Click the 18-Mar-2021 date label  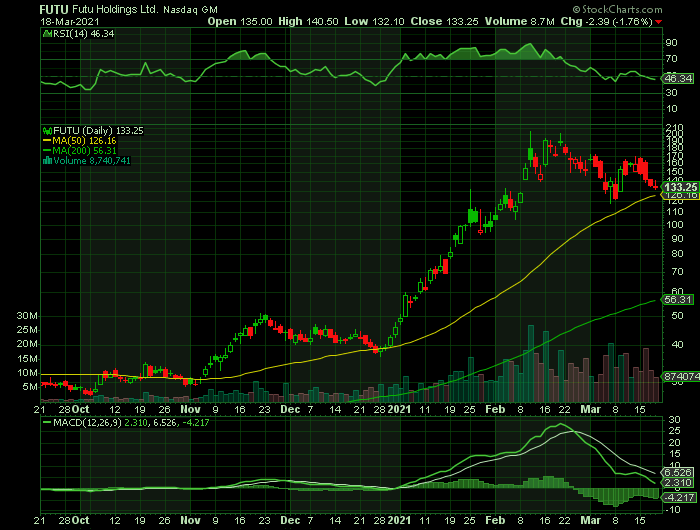click(70, 21)
